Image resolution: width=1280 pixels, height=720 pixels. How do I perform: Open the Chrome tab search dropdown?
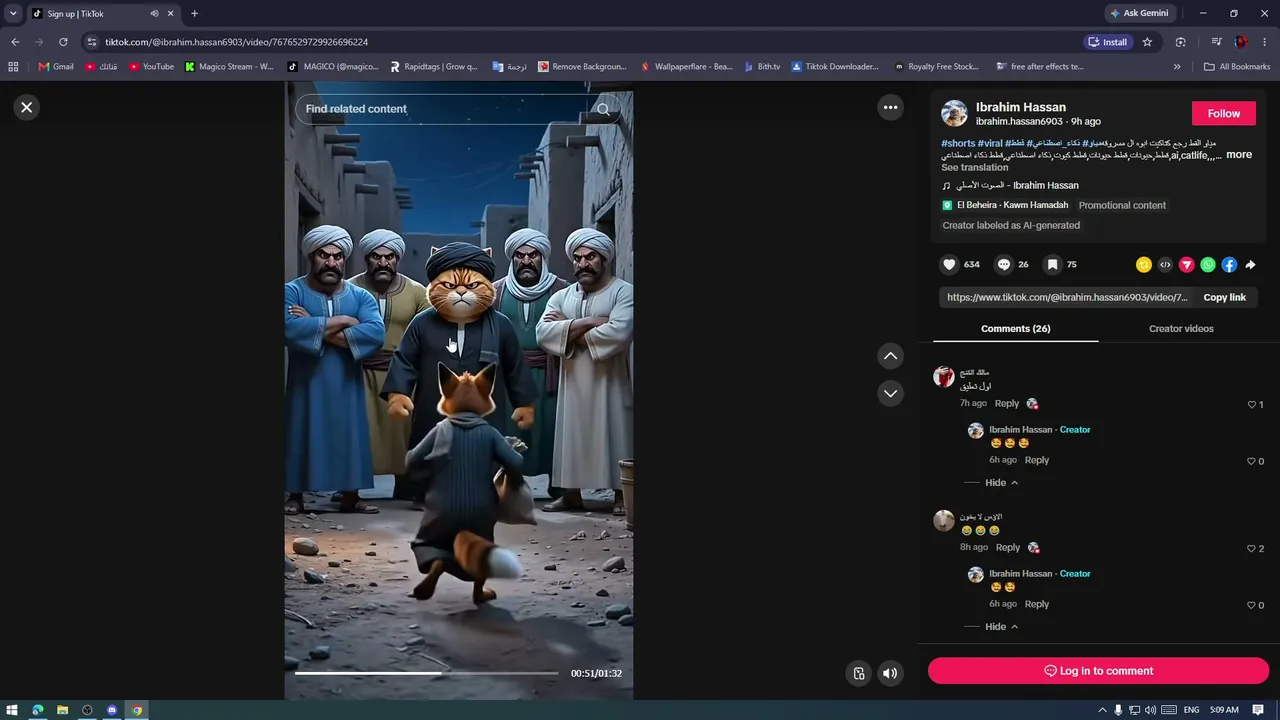pyautogui.click(x=13, y=13)
